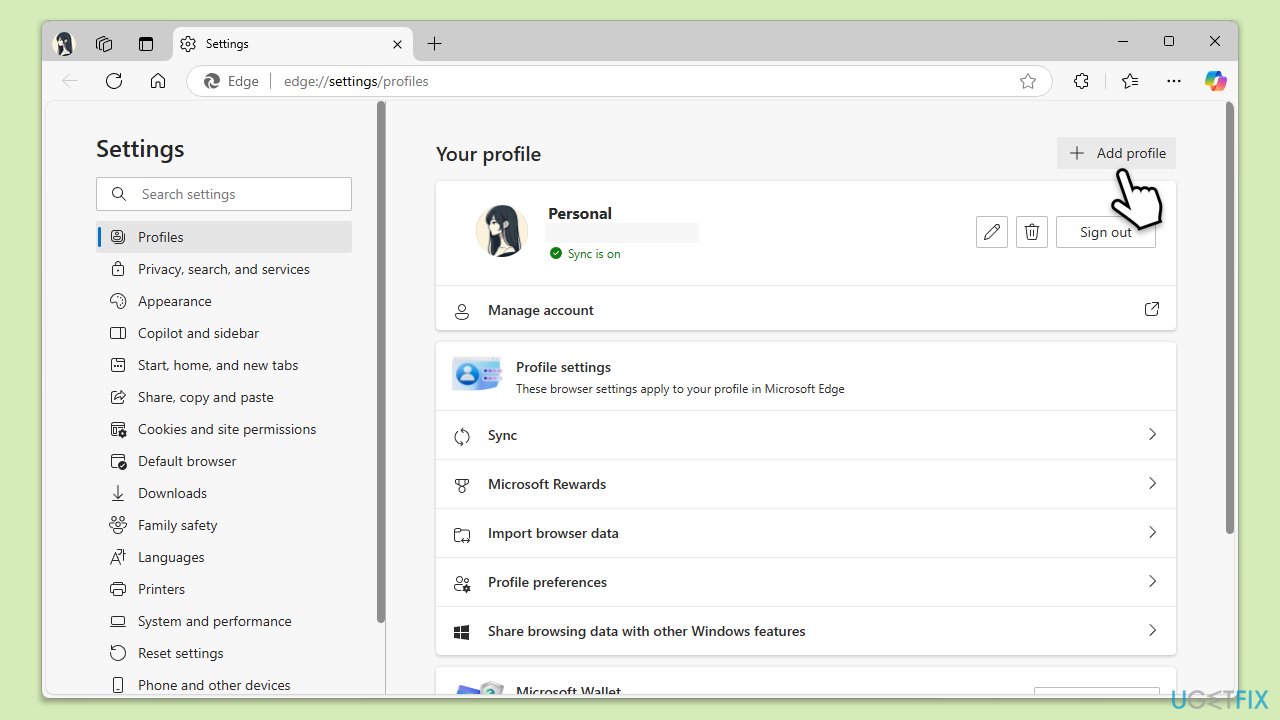Open Privacy, search, and services settings

224,269
